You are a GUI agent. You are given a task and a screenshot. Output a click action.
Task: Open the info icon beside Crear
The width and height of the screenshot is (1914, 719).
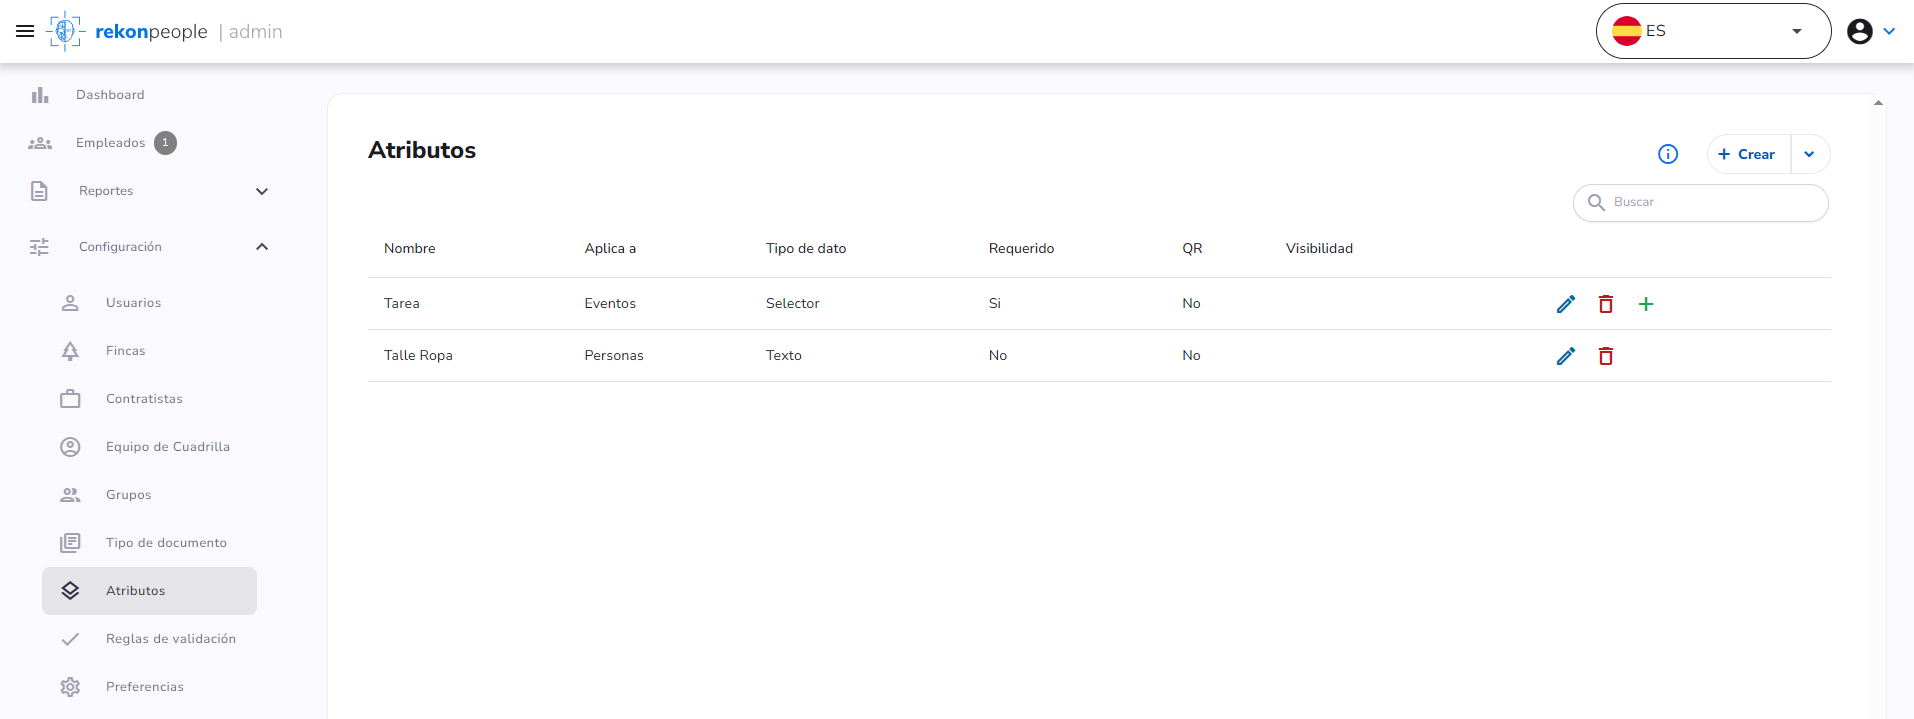point(1668,154)
